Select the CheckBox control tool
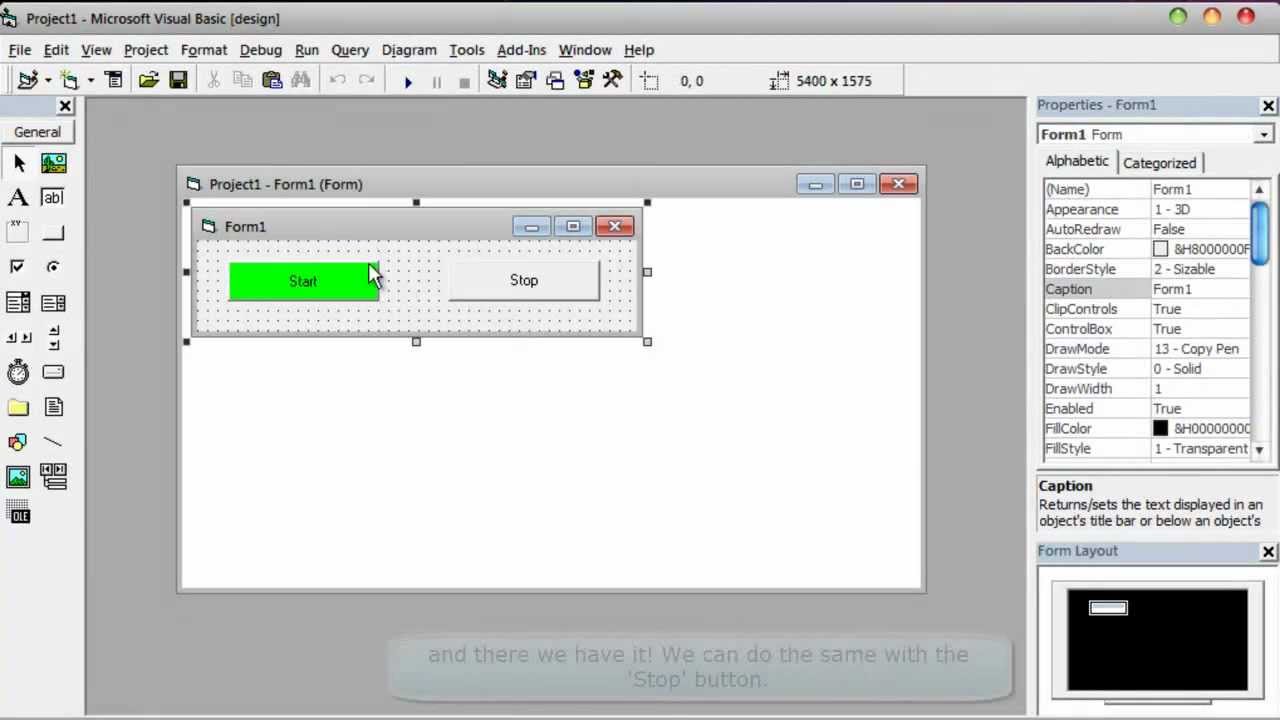The image size is (1280, 720). (18, 267)
